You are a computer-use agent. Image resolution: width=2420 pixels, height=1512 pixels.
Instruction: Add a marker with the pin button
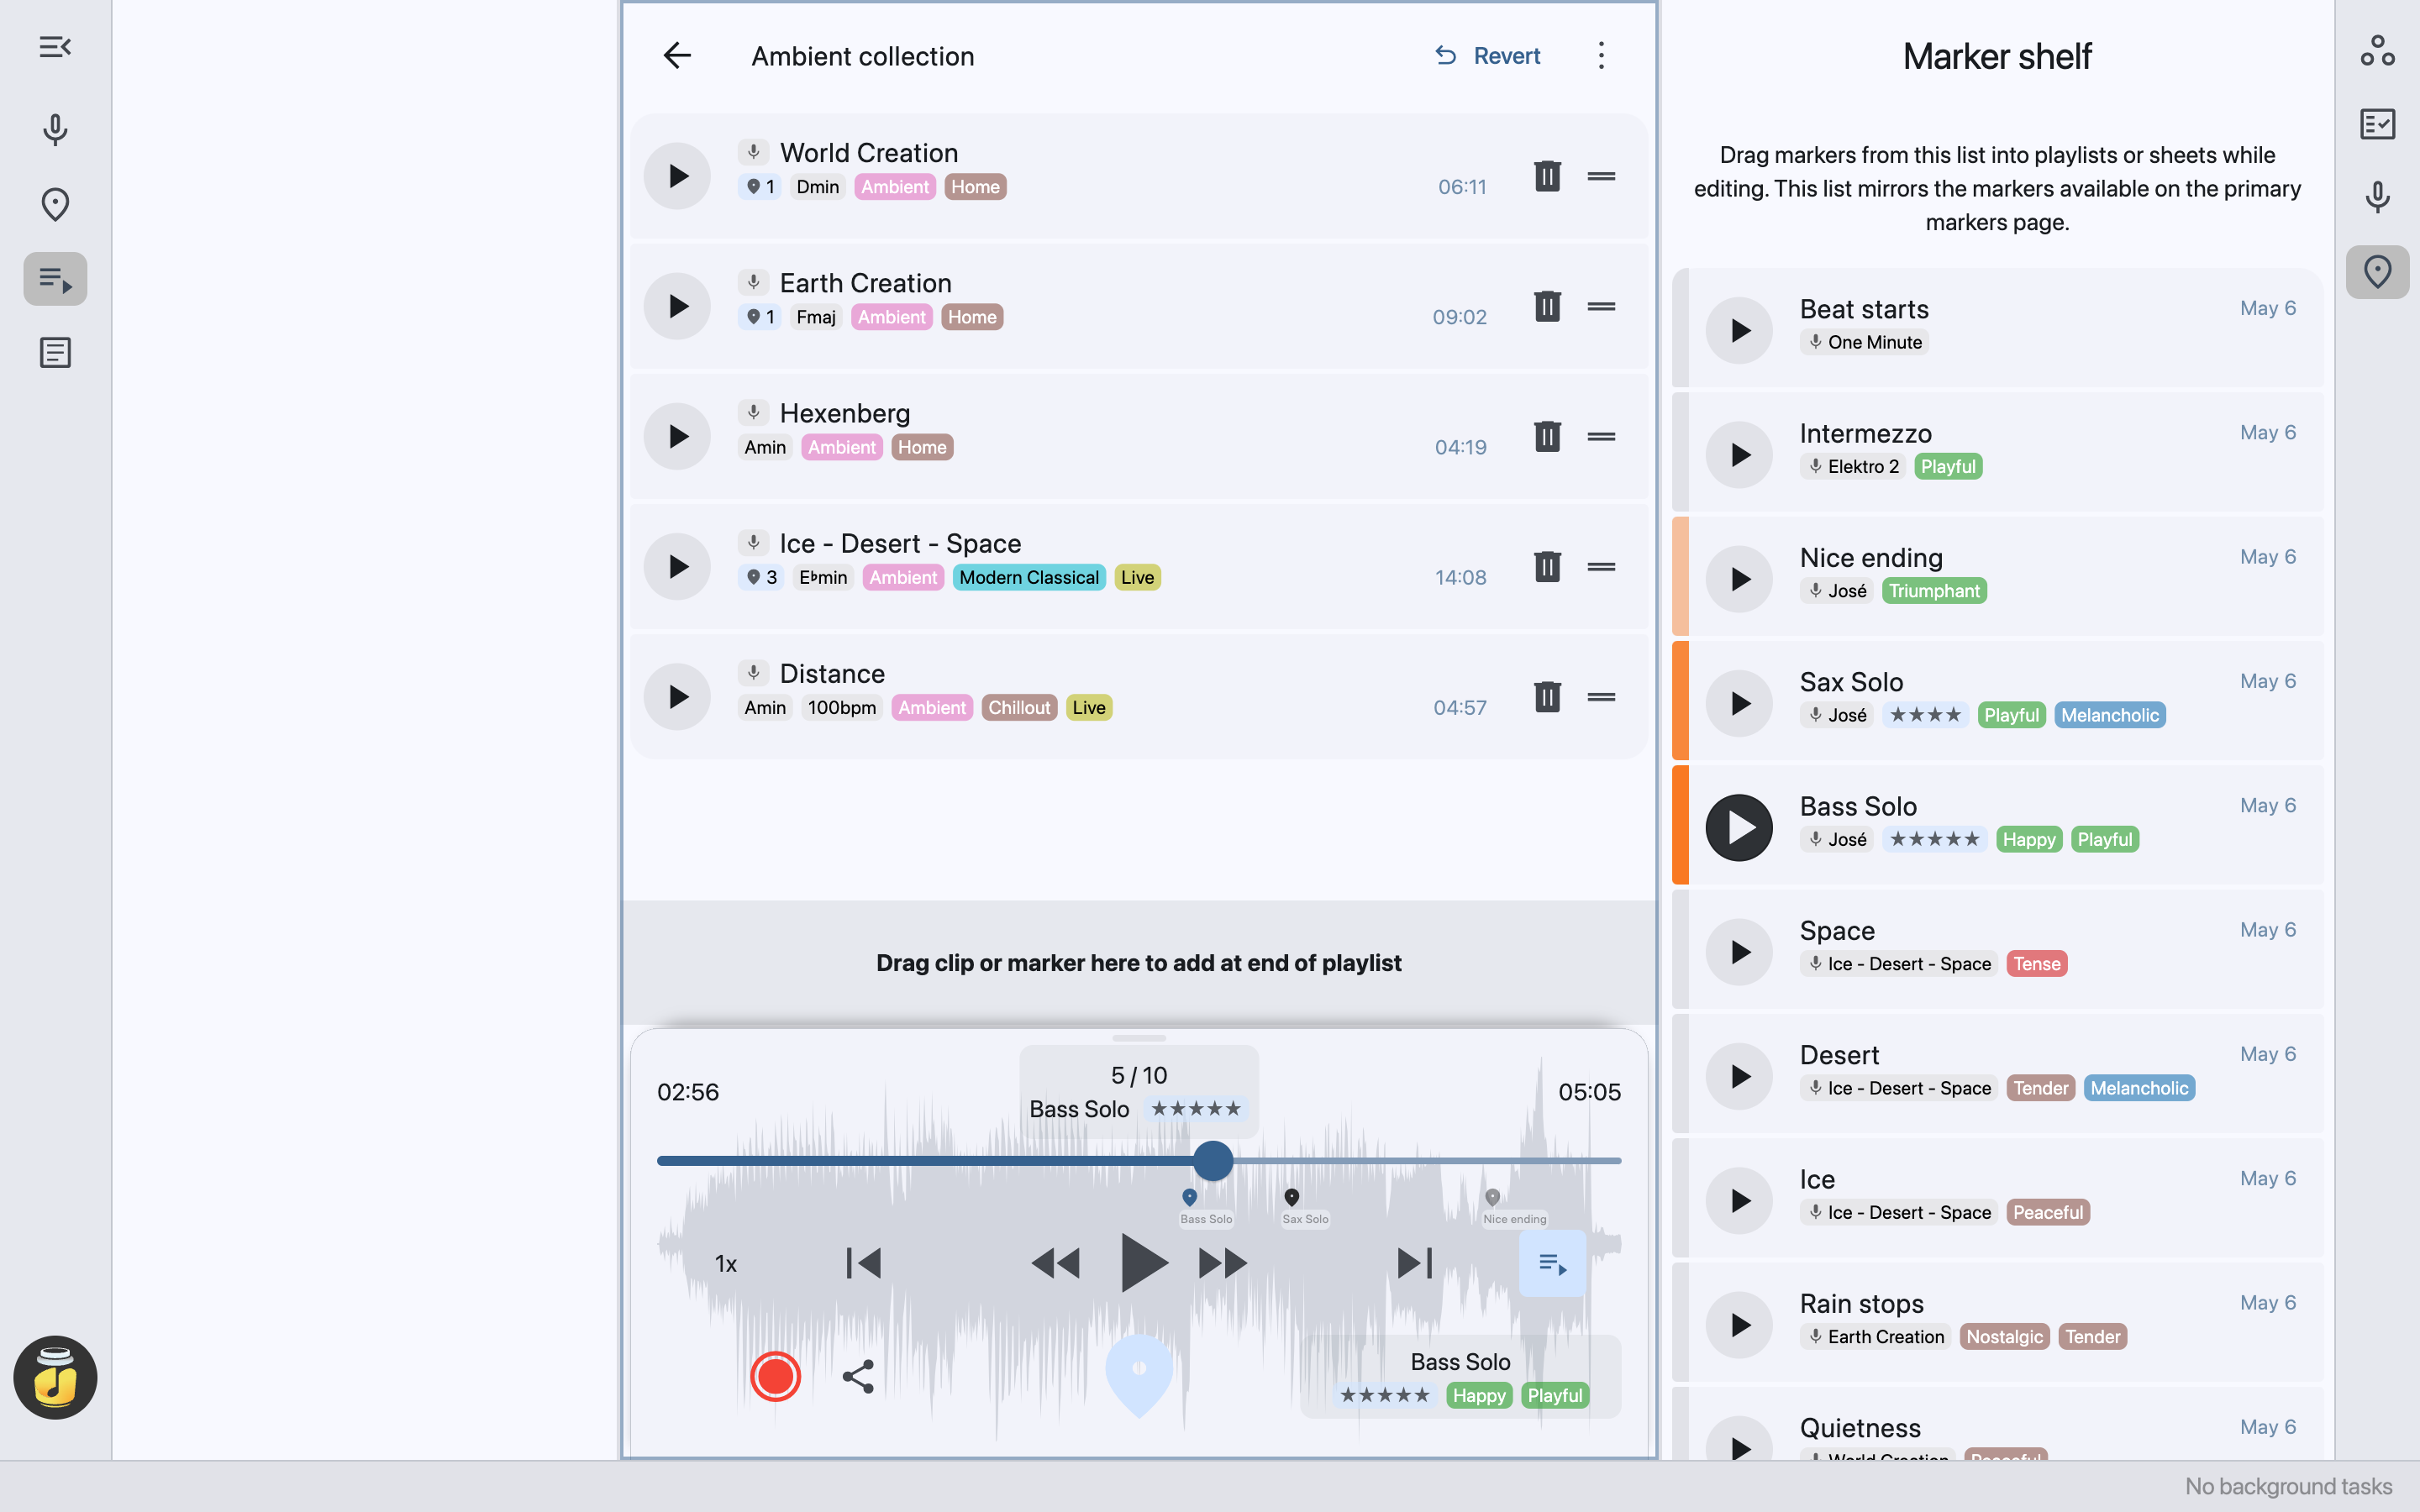[1139, 1374]
